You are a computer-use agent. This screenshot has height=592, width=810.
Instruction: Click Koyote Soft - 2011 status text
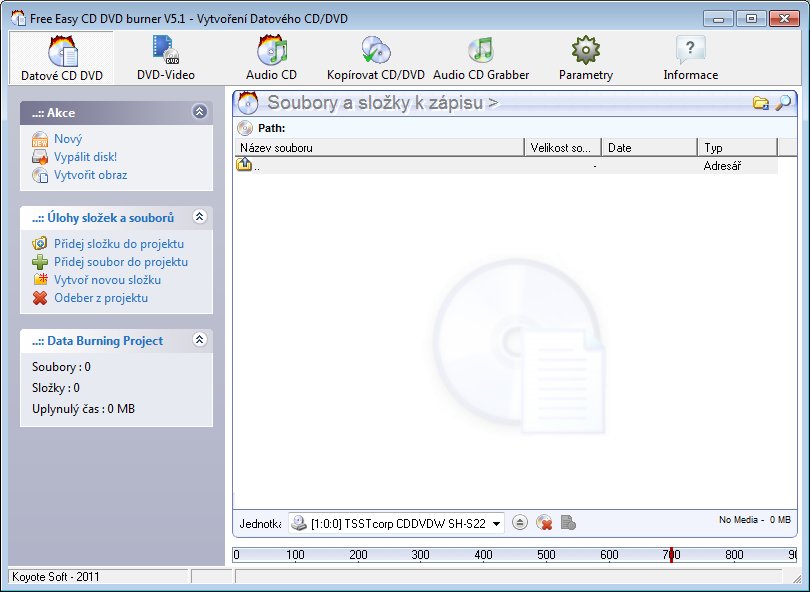(55, 577)
